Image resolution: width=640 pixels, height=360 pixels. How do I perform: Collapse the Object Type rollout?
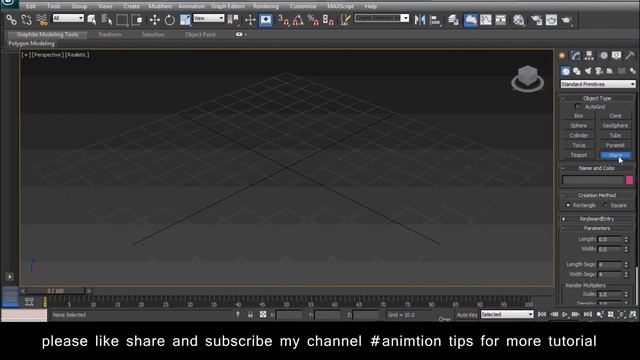click(x=597, y=98)
